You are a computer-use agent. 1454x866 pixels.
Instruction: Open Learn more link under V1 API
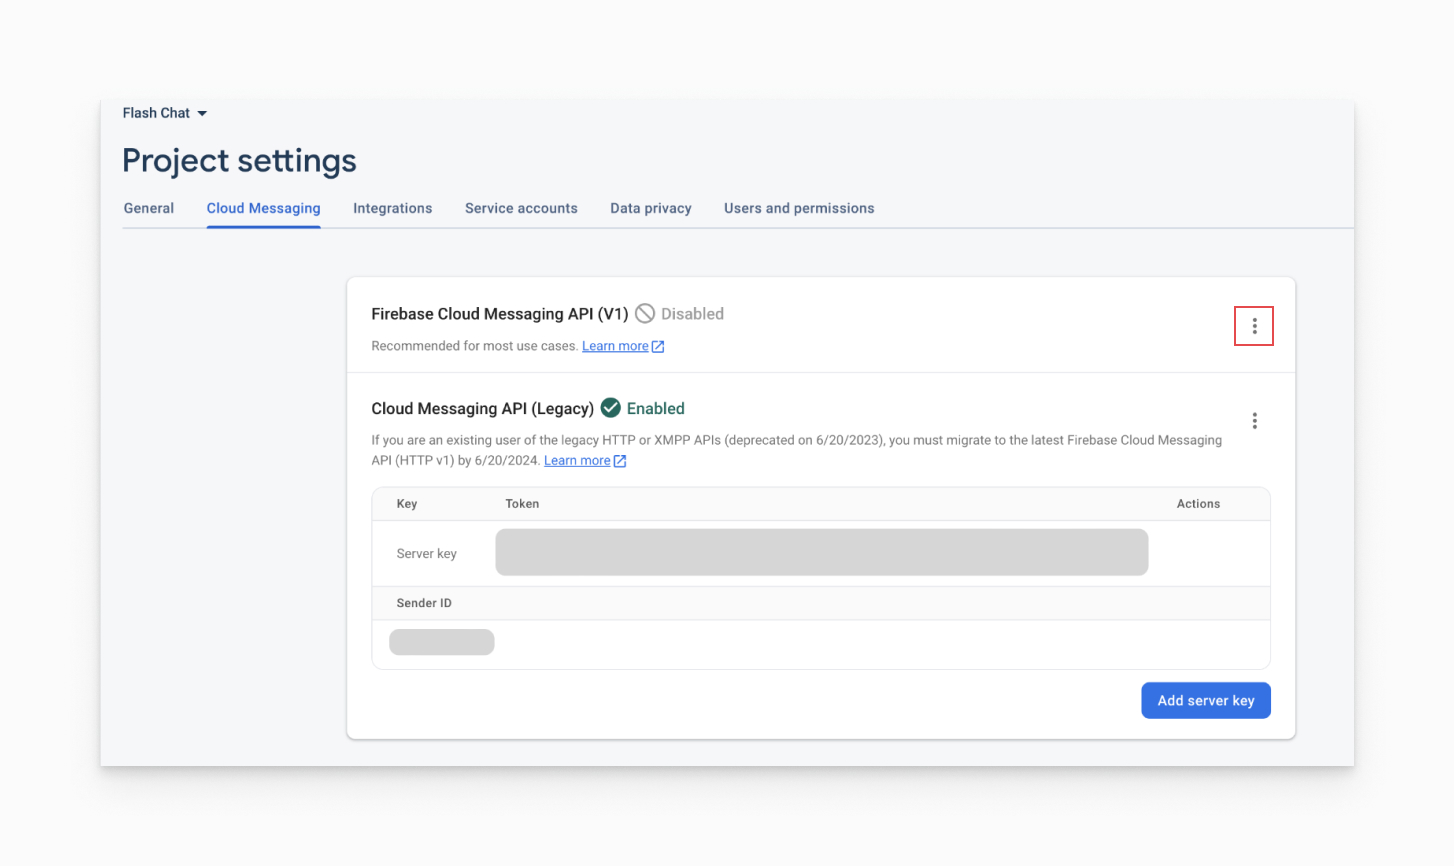[x=615, y=346]
